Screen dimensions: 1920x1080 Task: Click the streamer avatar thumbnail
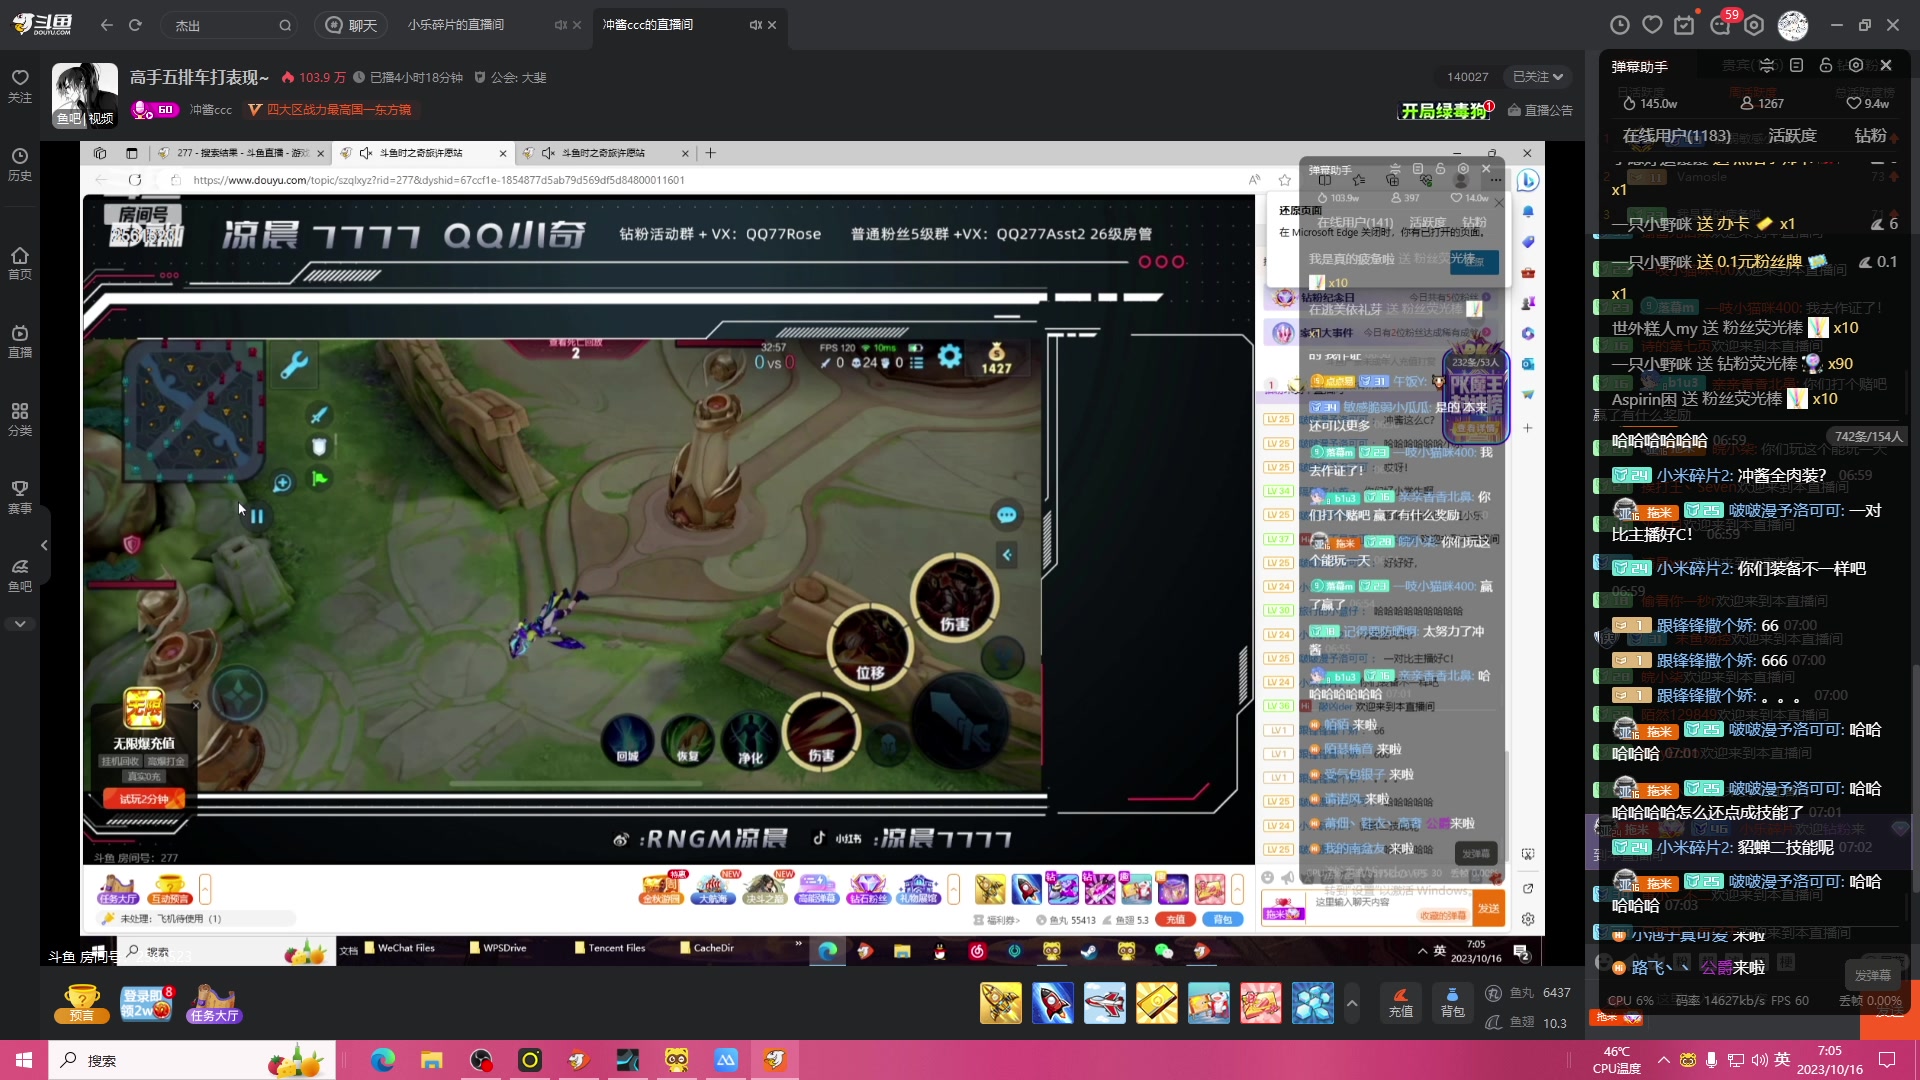click(85, 95)
